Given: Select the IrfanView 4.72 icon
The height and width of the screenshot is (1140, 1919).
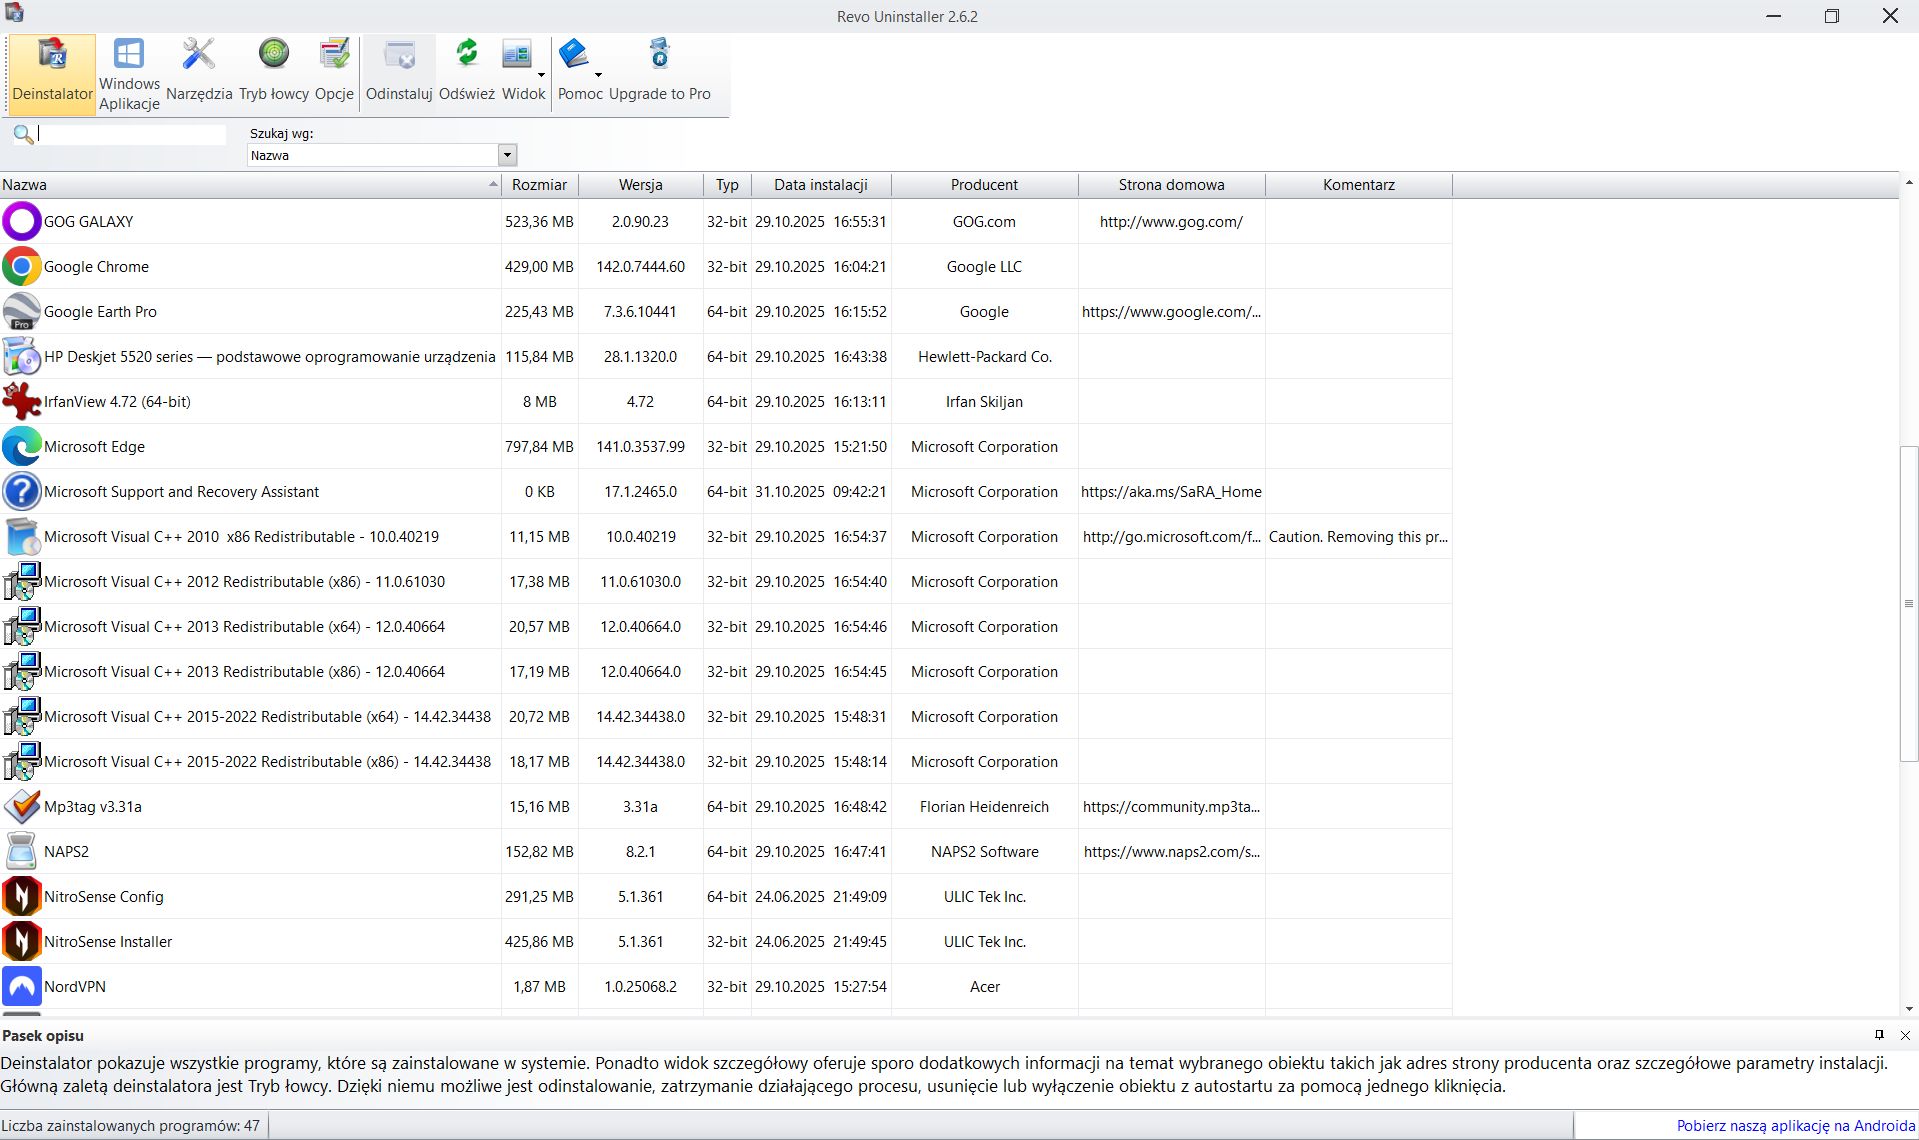Looking at the screenshot, I should pyautogui.click(x=21, y=402).
